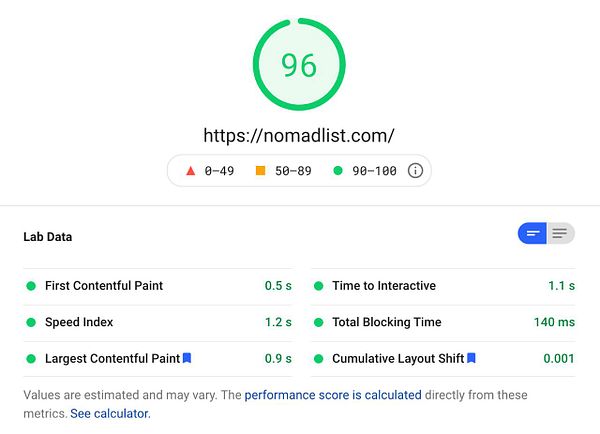Expand the First Contentful Paint metric

[104, 286]
